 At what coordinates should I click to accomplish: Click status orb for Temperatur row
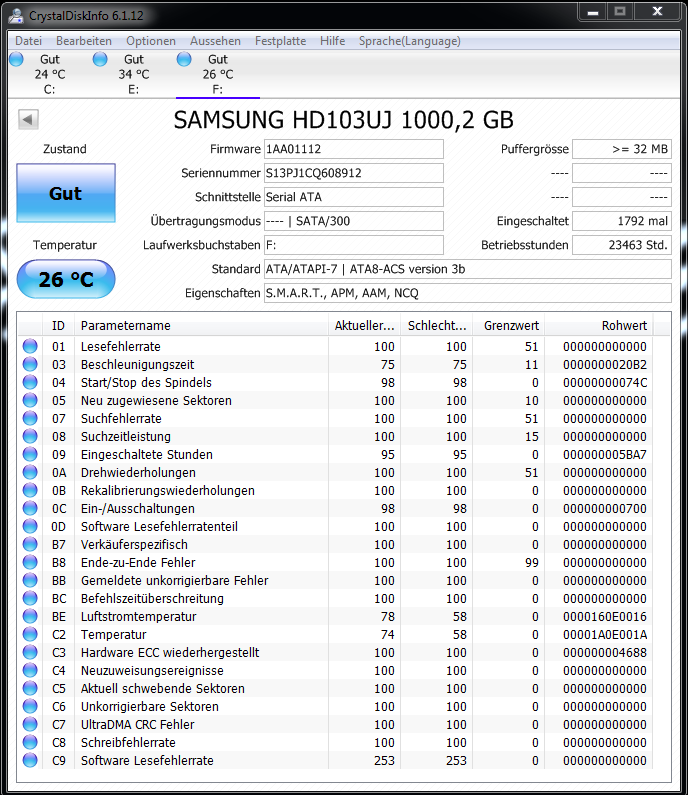click(x=30, y=634)
